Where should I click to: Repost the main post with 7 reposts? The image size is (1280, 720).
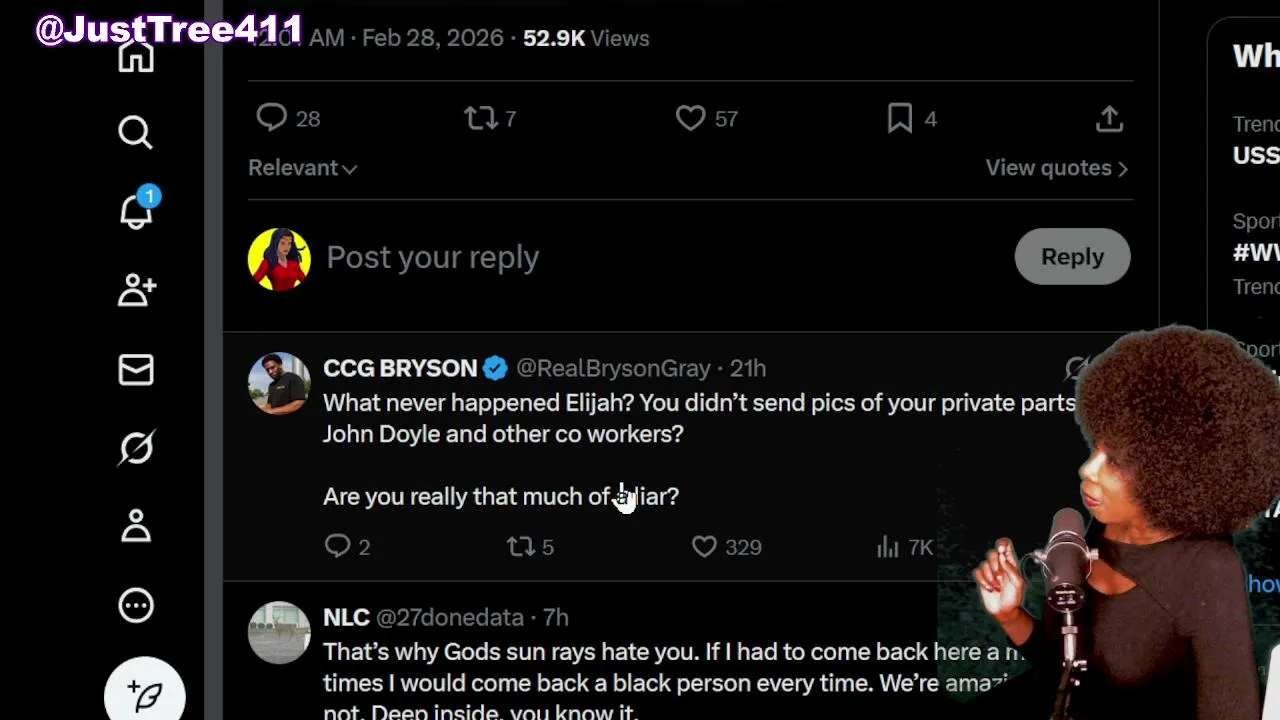click(x=481, y=119)
